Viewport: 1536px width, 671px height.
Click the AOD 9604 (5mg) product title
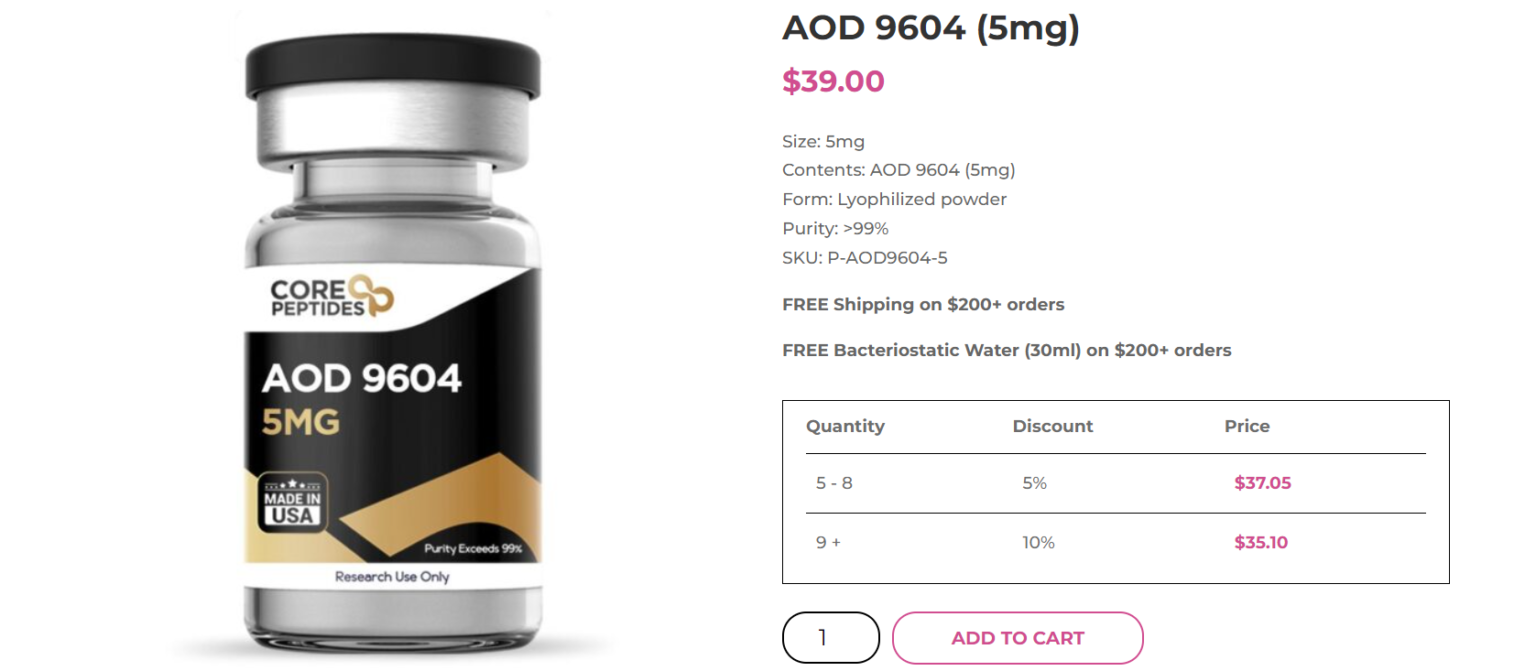[x=932, y=27]
